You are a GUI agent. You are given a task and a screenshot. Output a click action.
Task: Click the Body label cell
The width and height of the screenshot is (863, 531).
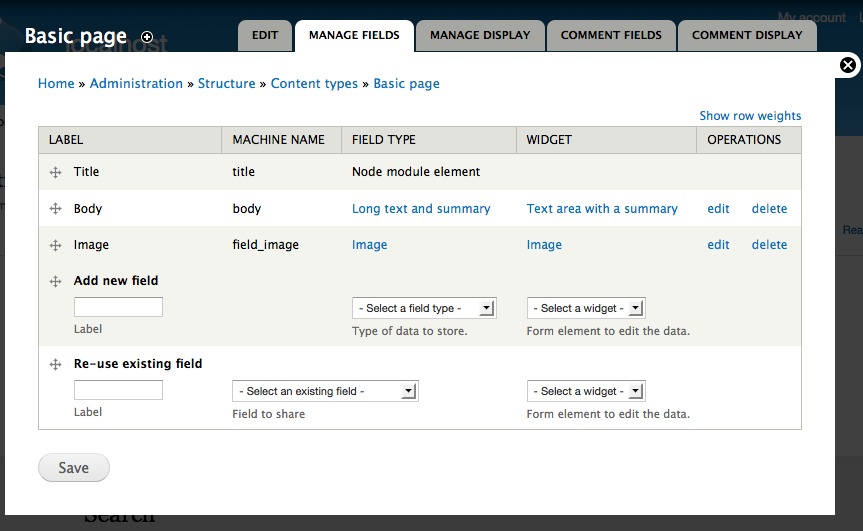click(x=88, y=209)
